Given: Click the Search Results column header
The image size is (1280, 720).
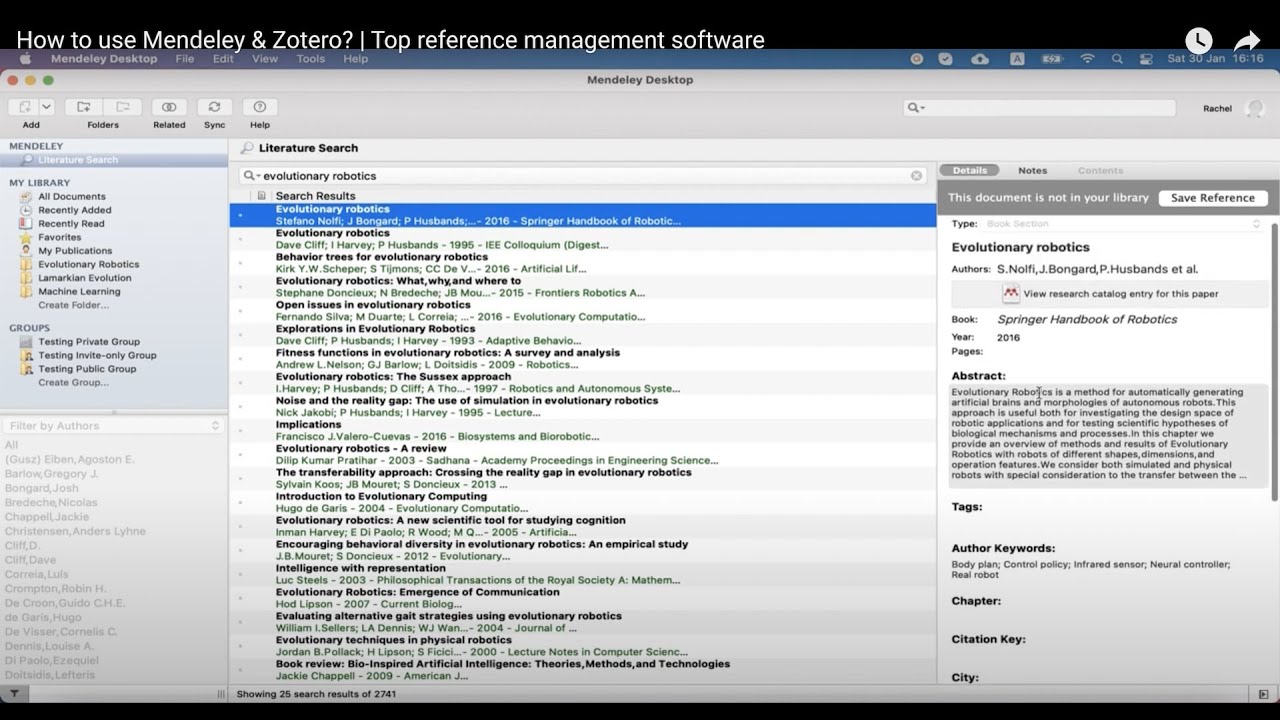Looking at the screenshot, I should [x=315, y=196].
